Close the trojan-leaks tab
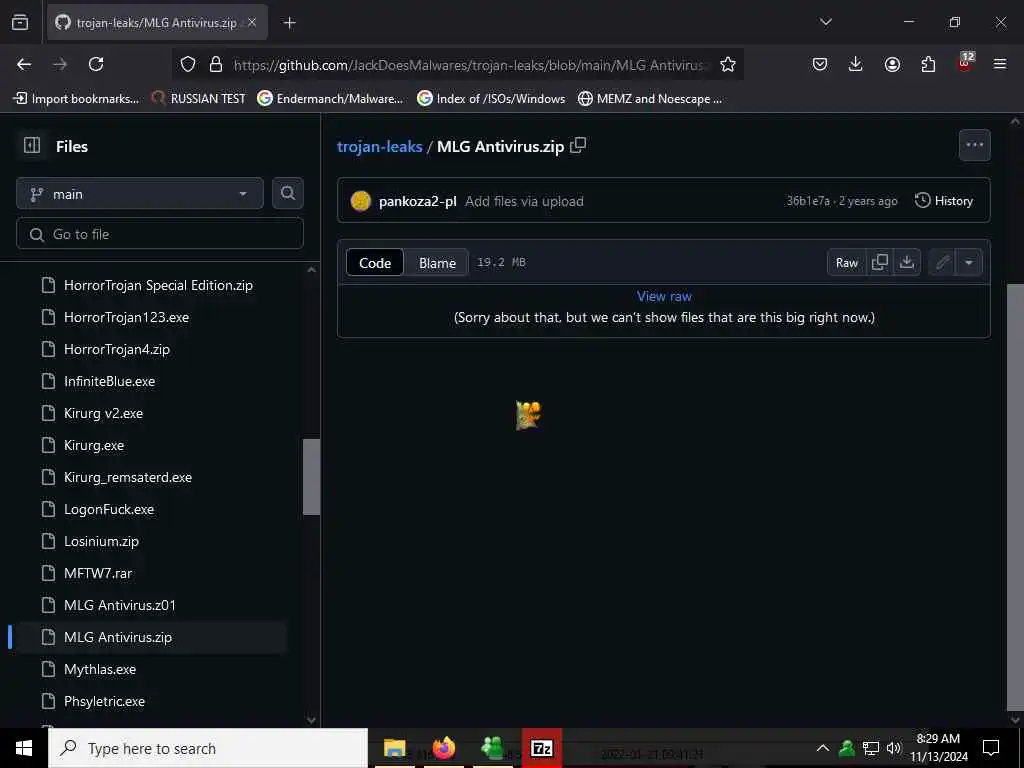The image size is (1024, 768). click(x=252, y=22)
